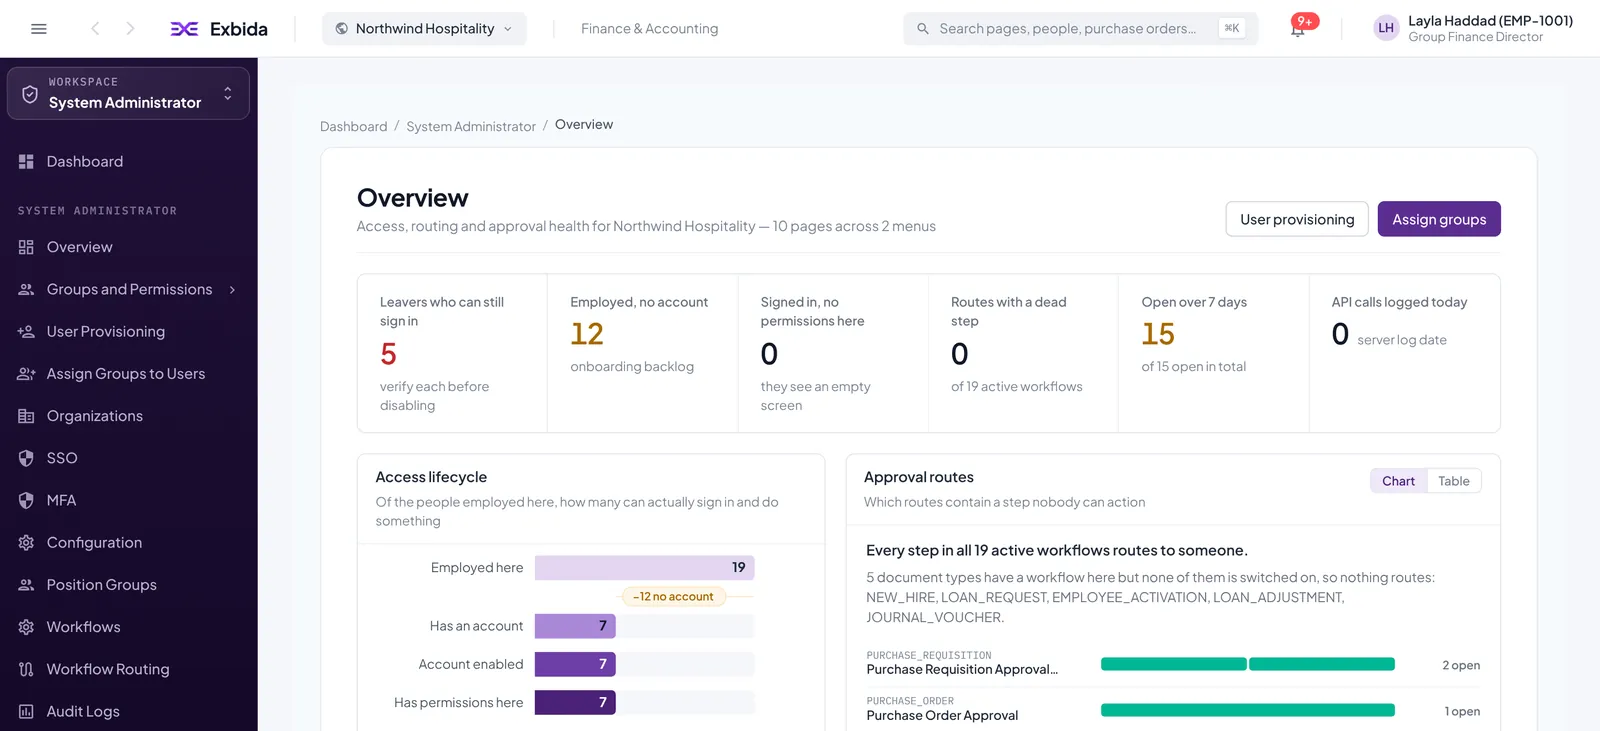The height and width of the screenshot is (731, 1600).
Task: Click '2 open' on the Purchase Requisition row
Action: [1461, 666]
